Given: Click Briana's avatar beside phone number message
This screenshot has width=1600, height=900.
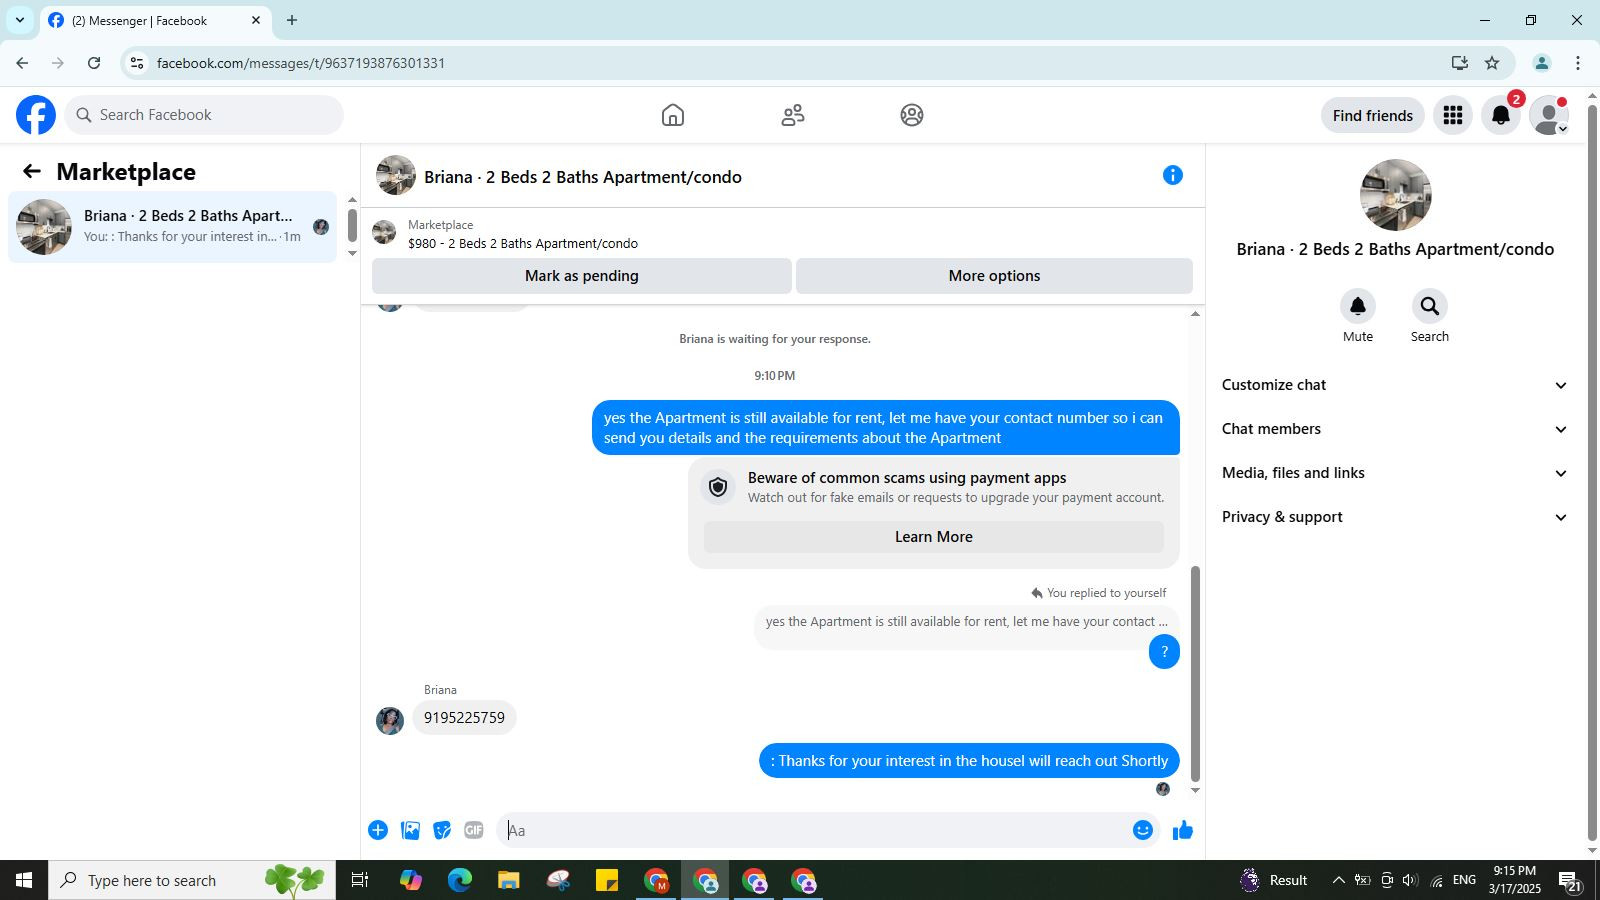Looking at the screenshot, I should point(390,720).
